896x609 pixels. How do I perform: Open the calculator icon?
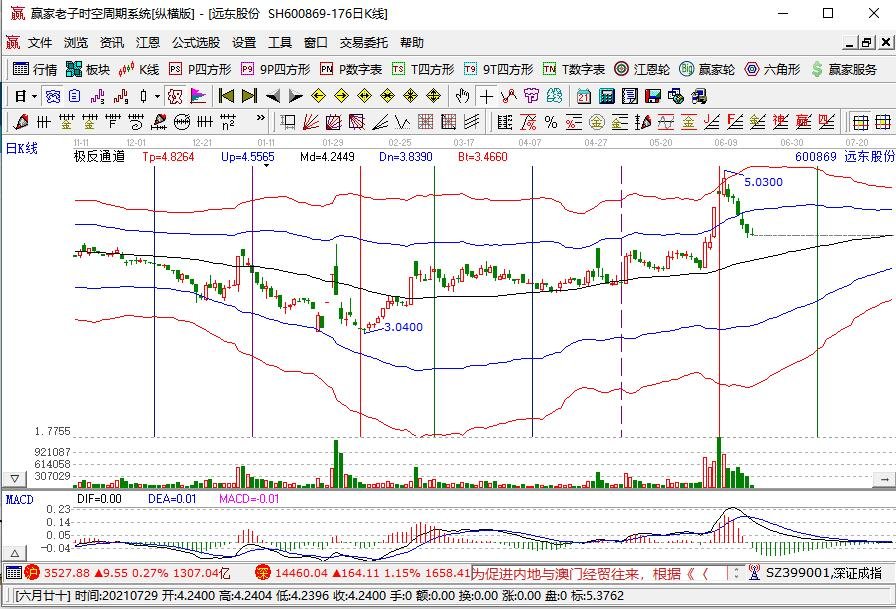607,97
